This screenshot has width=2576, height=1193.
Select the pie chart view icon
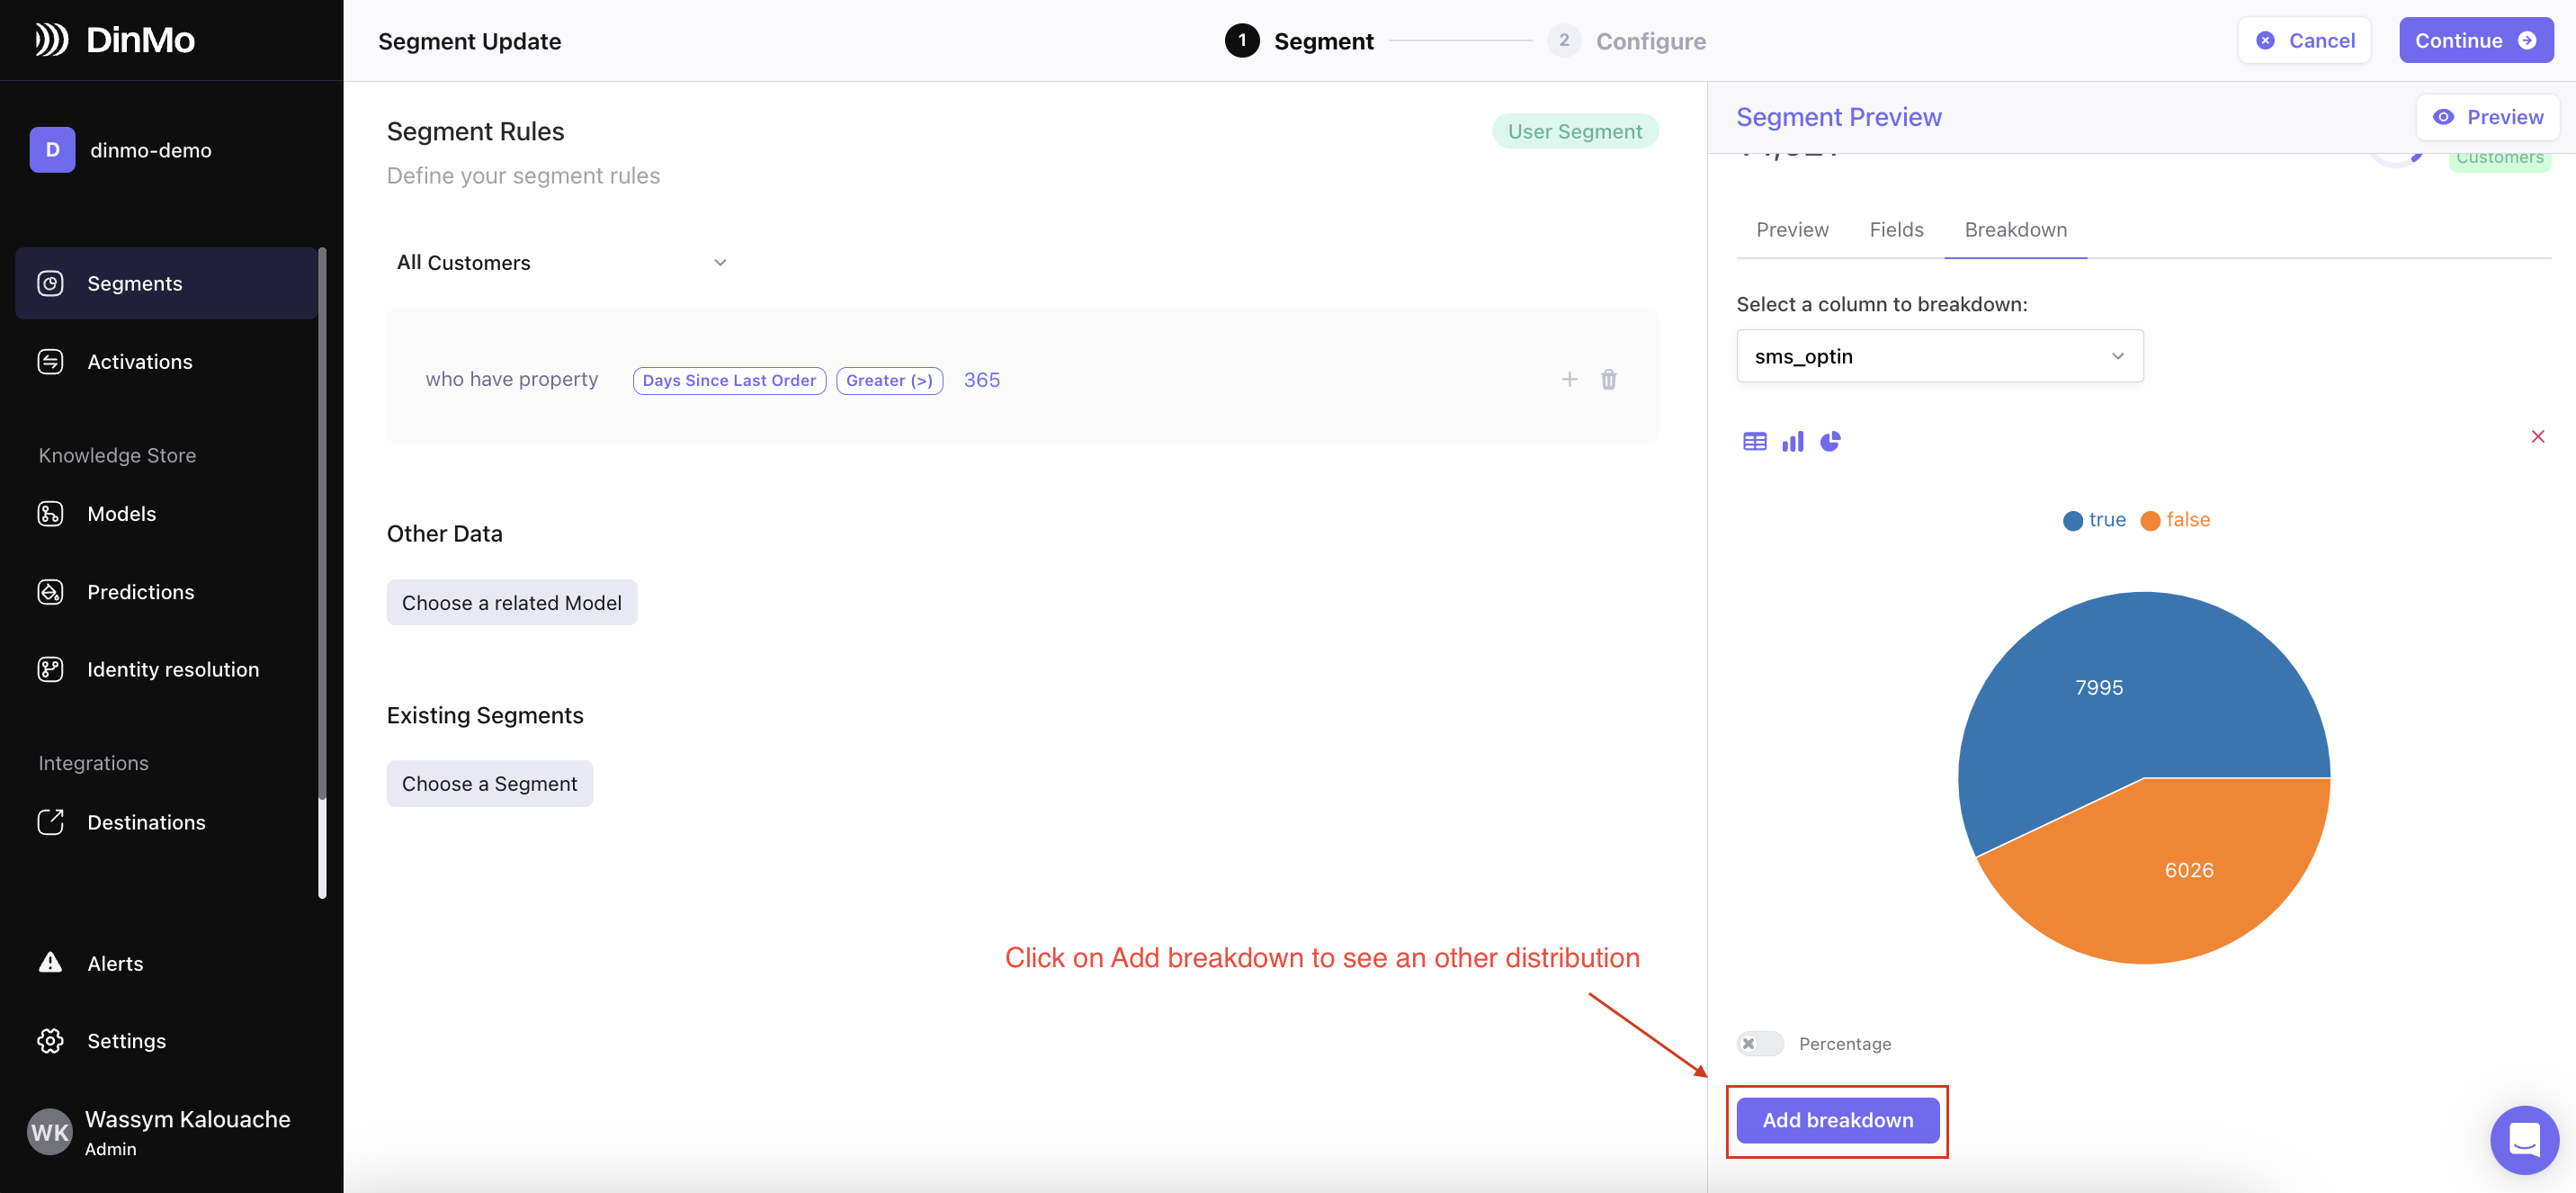(1830, 441)
